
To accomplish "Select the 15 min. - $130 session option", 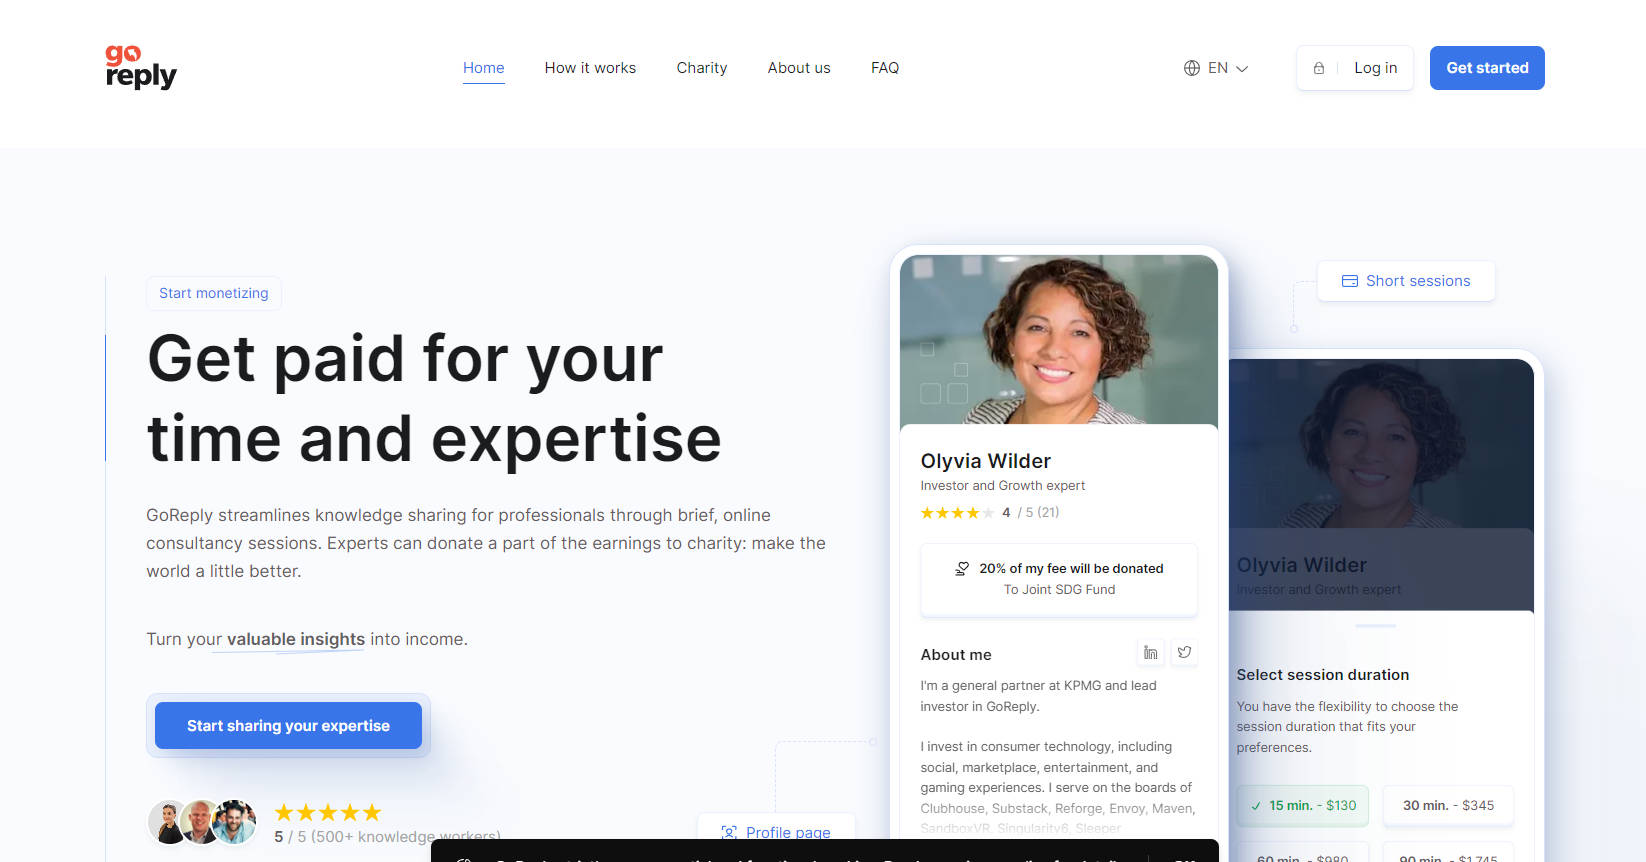I will [x=1302, y=805].
